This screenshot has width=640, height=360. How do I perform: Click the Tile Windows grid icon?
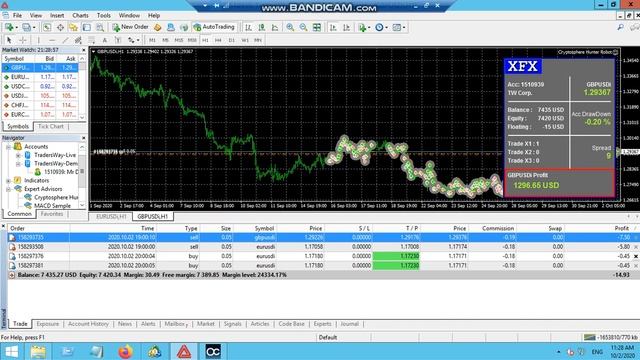tap(317, 27)
